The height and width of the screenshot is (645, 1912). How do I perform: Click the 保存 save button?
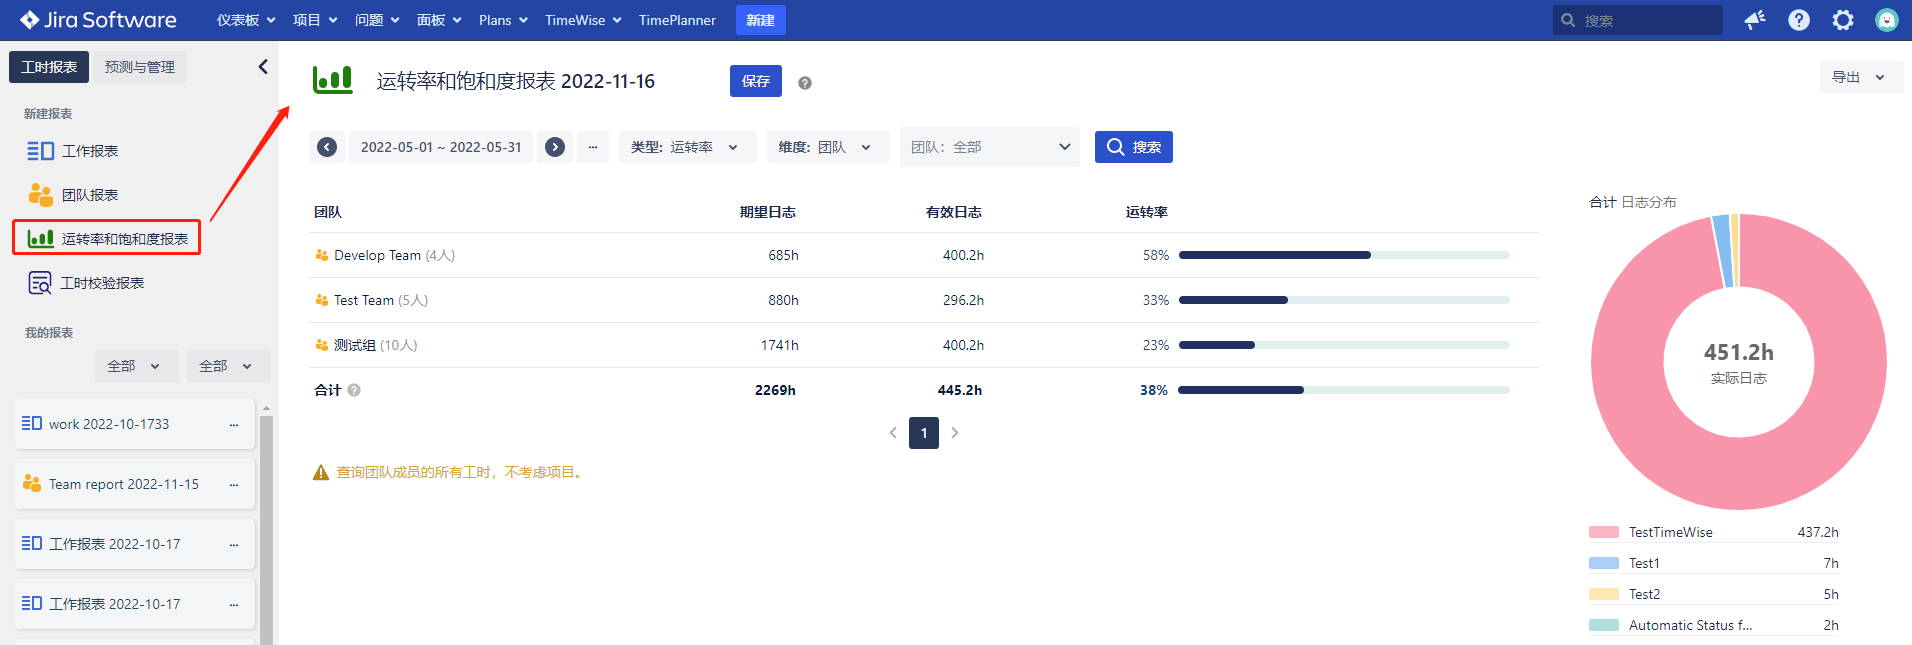pyautogui.click(x=755, y=81)
